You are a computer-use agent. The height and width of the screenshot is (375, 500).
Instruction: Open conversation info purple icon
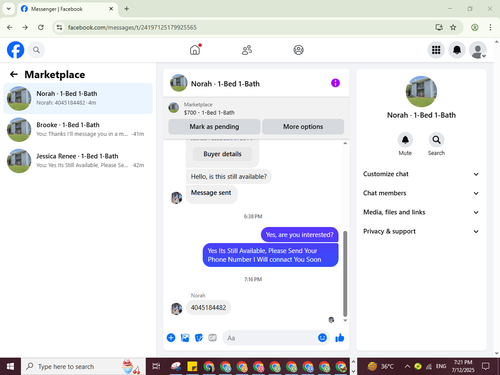click(x=335, y=83)
